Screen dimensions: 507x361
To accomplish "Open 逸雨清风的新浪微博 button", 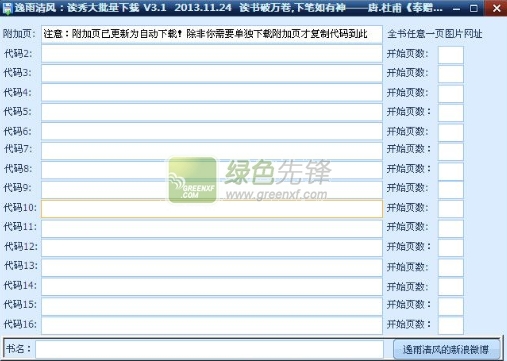I will pyautogui.click(x=446, y=349).
